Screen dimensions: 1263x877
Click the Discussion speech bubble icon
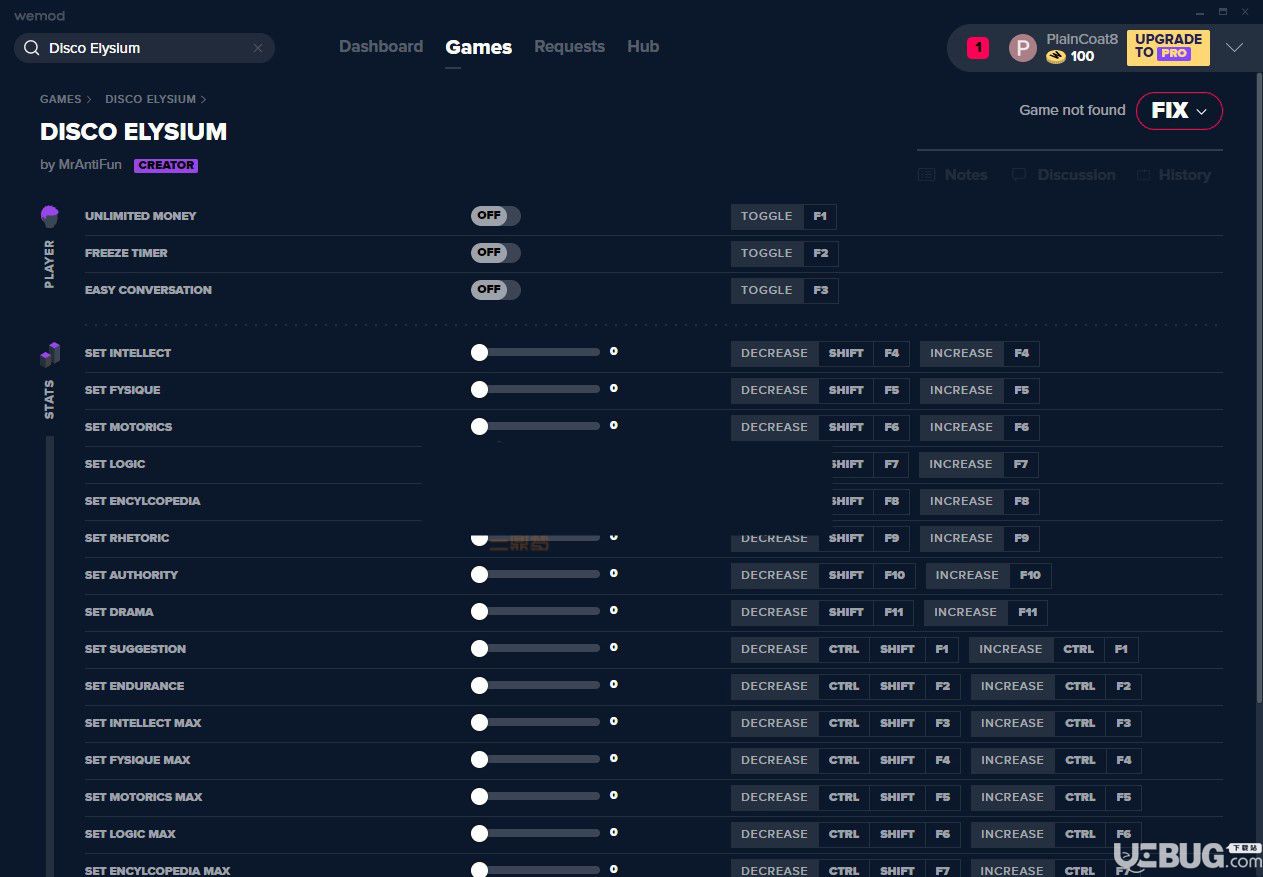pos(1019,175)
